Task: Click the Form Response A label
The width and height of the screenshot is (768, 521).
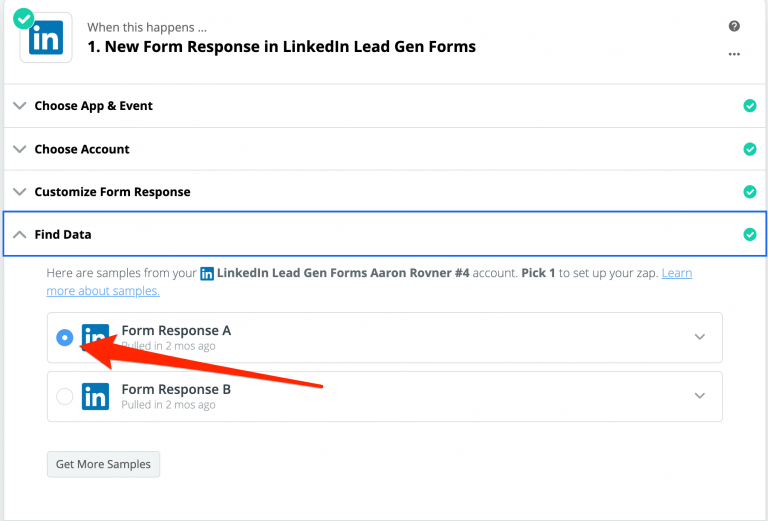Action: pos(176,331)
